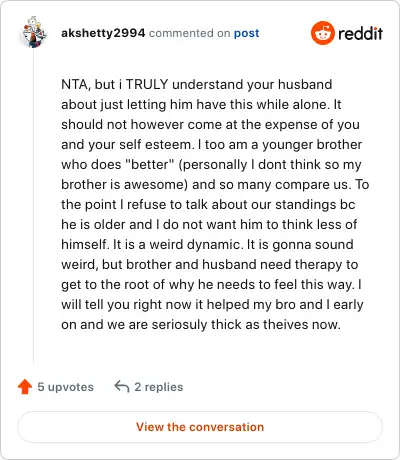Click the Reddit Snoo logo icon
This screenshot has width=400, height=460.
click(x=322, y=33)
